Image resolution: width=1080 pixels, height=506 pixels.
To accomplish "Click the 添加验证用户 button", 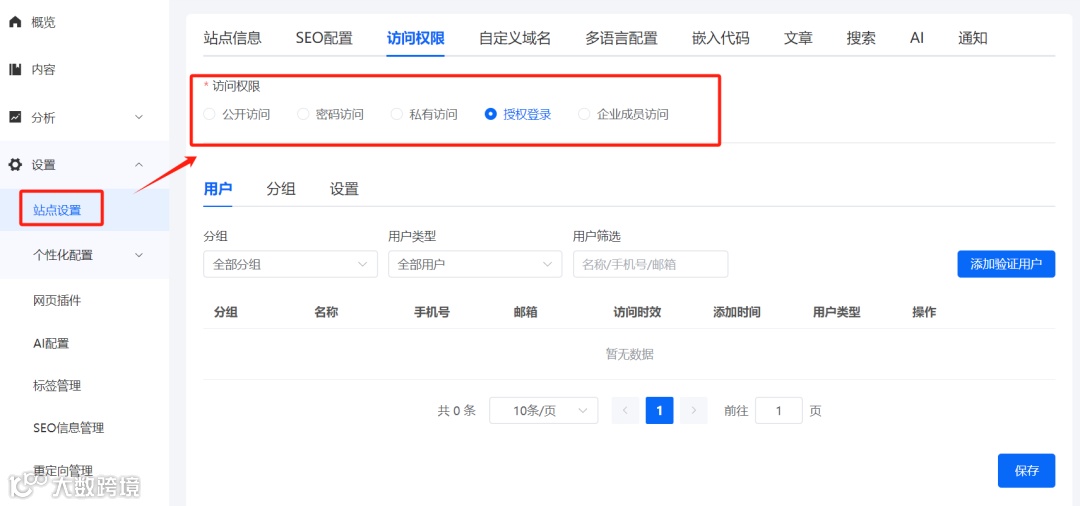I will coord(1006,264).
